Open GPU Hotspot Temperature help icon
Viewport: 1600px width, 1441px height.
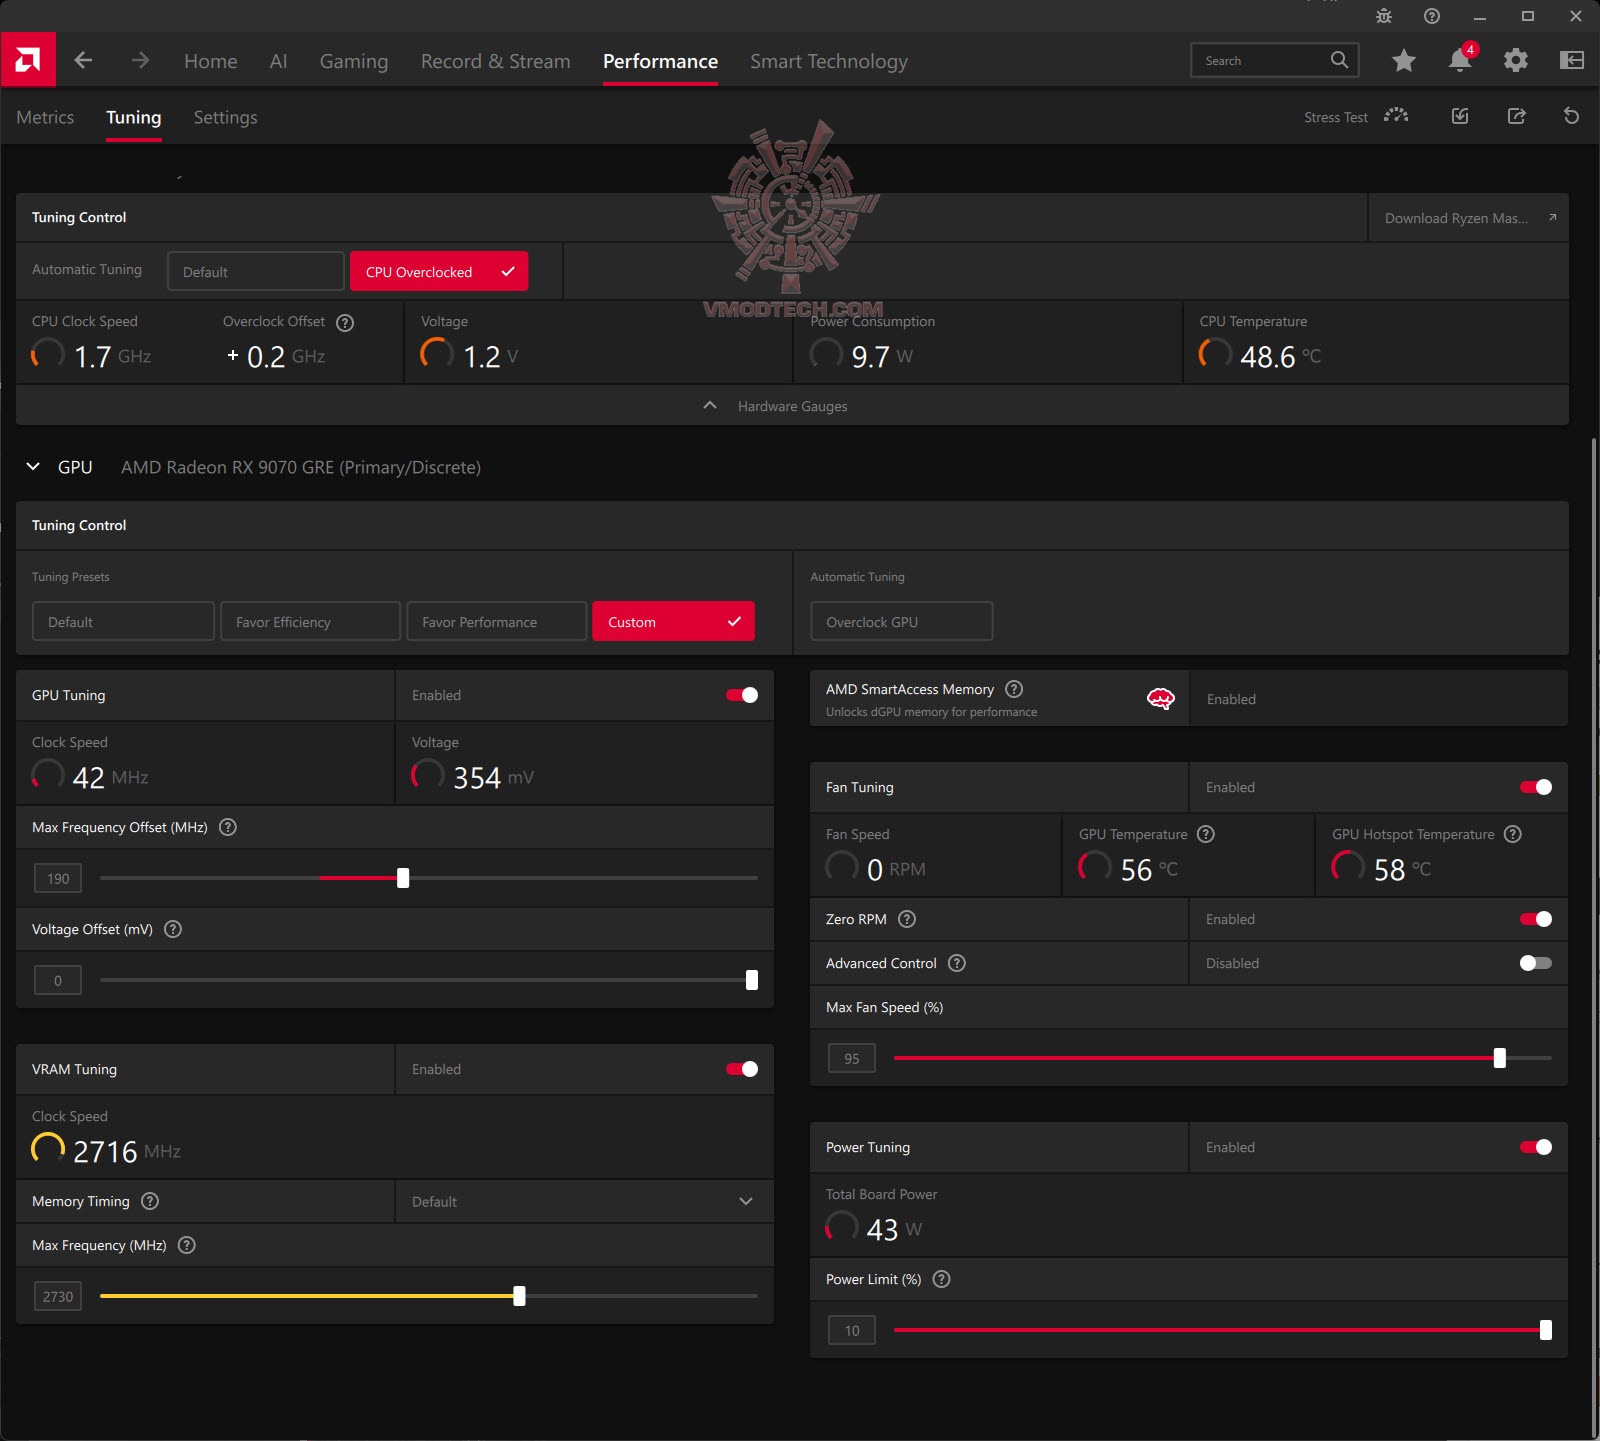coord(1513,834)
